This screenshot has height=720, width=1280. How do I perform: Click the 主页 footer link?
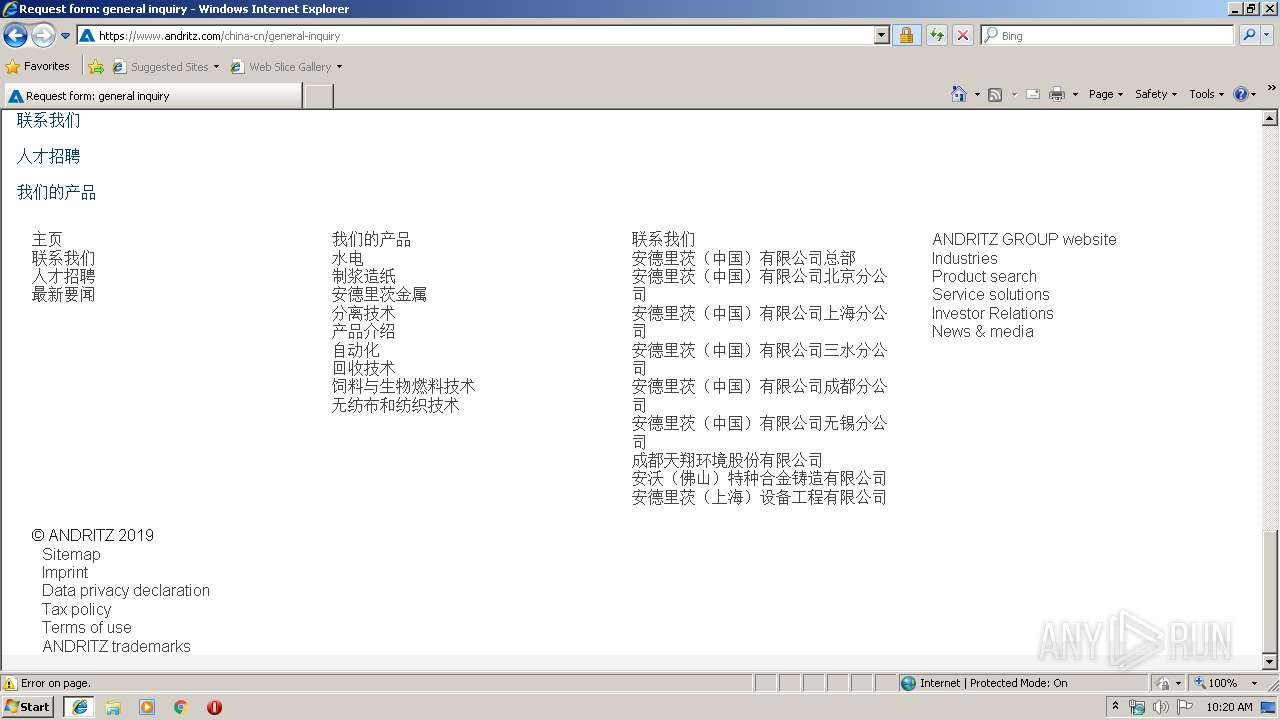coord(47,239)
